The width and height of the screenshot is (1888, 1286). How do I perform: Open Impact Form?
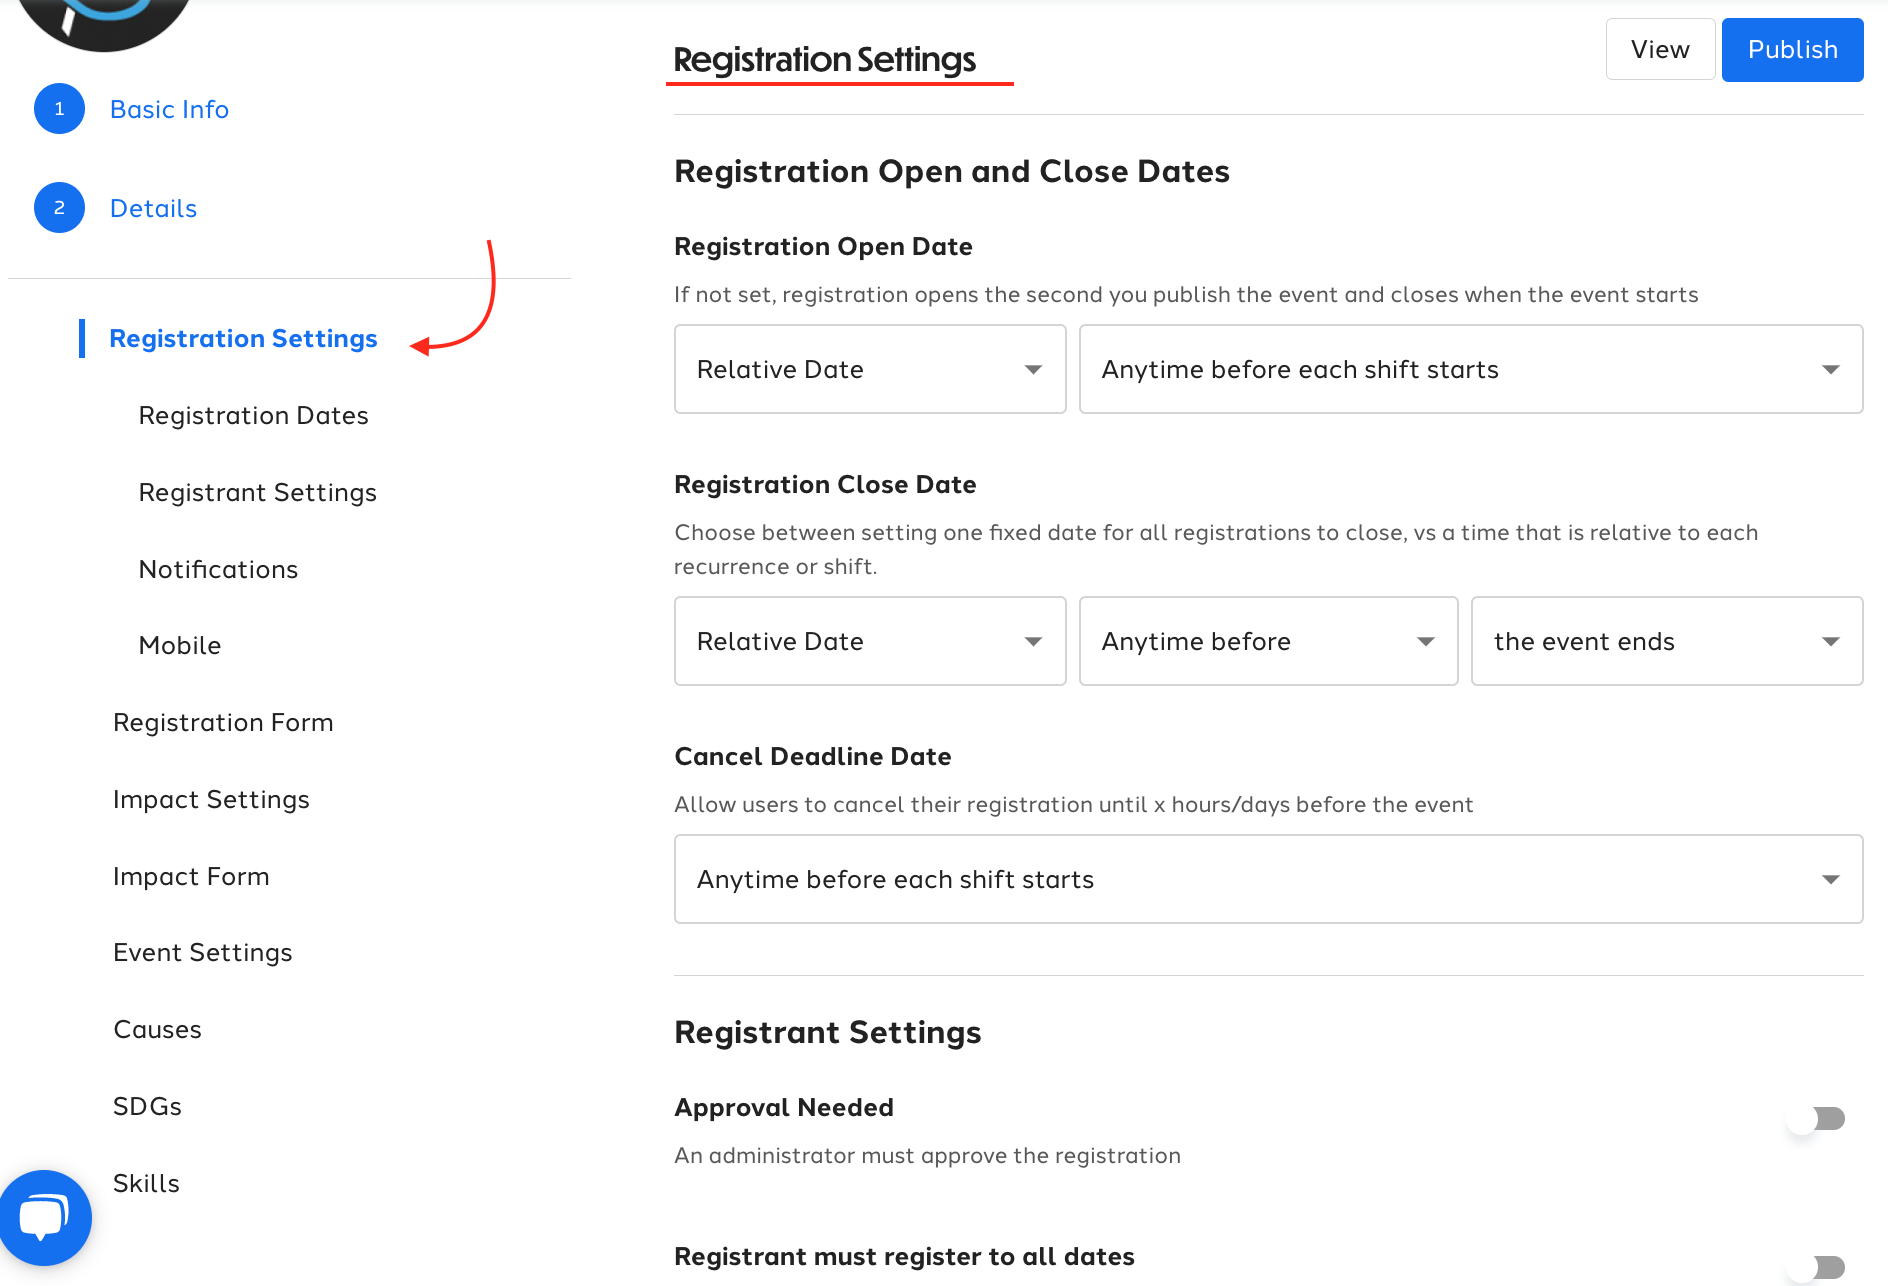coord(191,876)
